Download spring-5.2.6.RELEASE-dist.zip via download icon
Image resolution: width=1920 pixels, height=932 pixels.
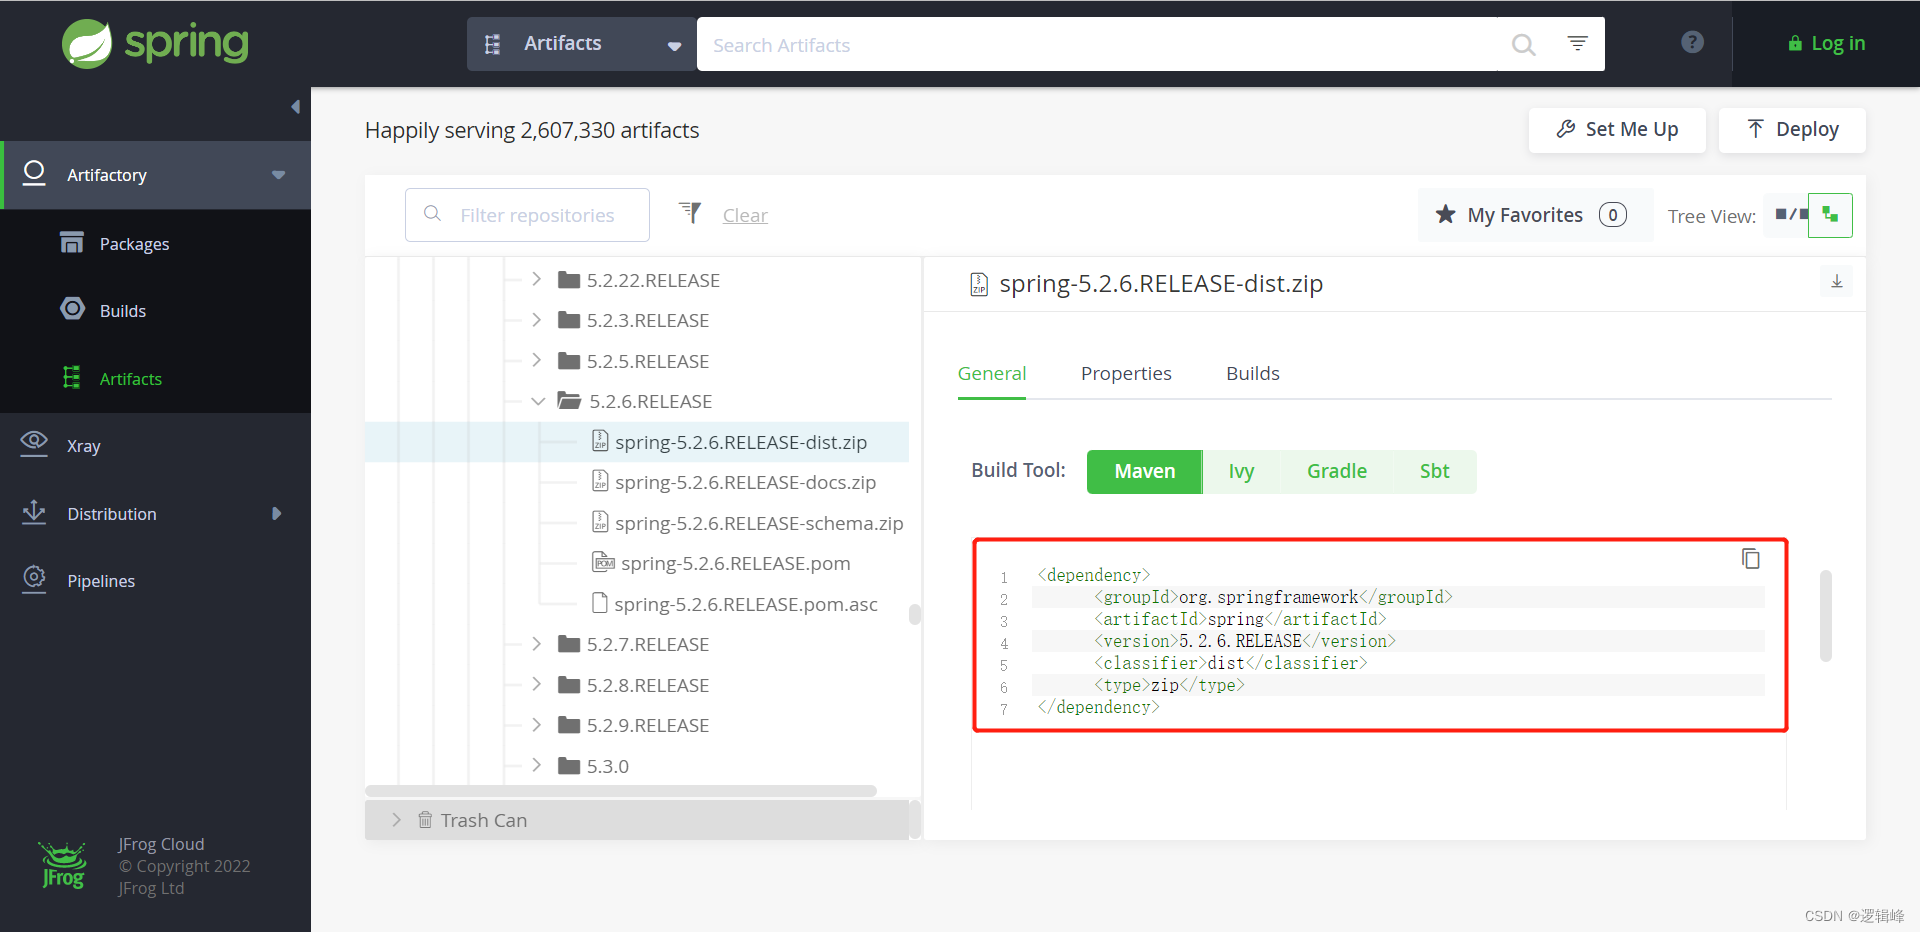point(1837,282)
